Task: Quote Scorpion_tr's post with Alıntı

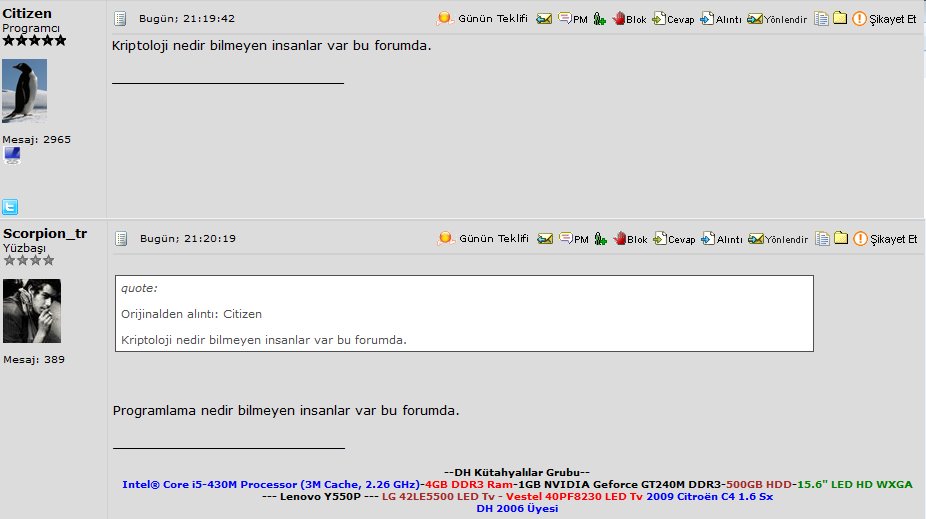Action: [721, 239]
